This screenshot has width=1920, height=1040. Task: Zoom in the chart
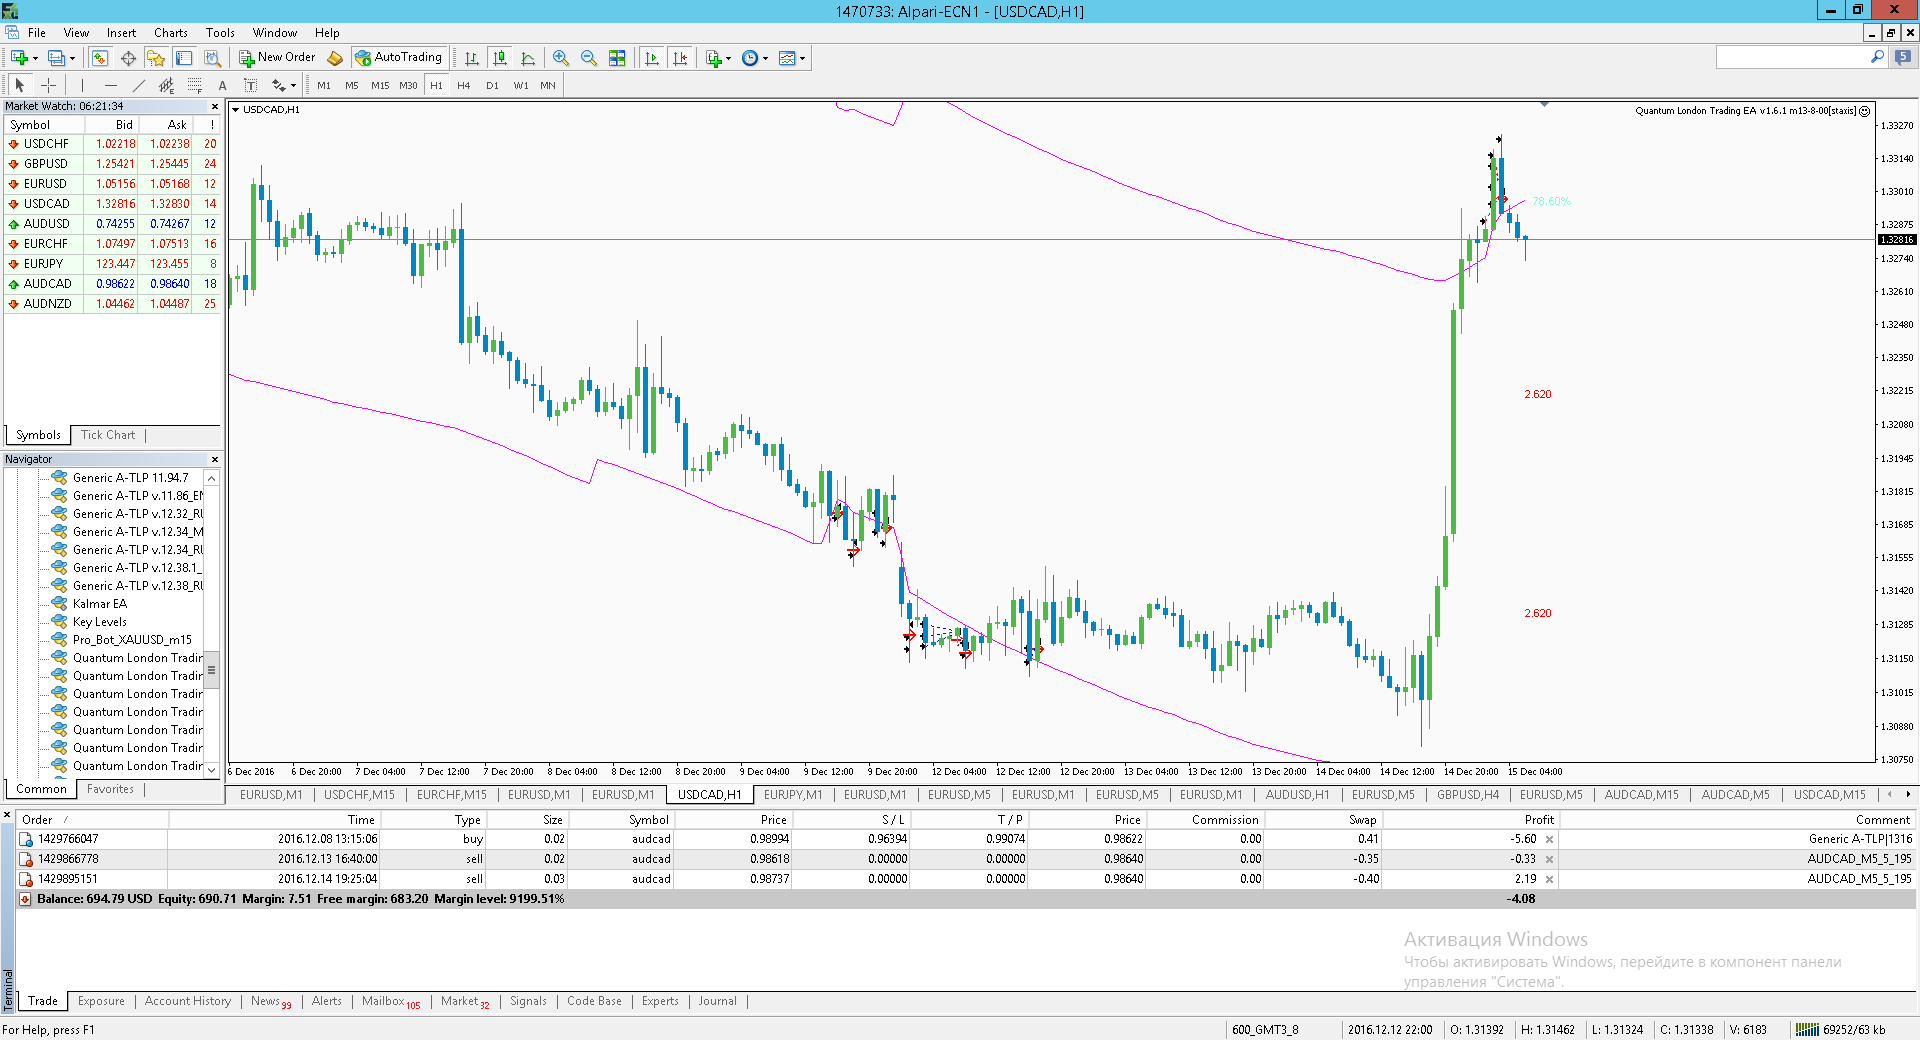point(561,58)
